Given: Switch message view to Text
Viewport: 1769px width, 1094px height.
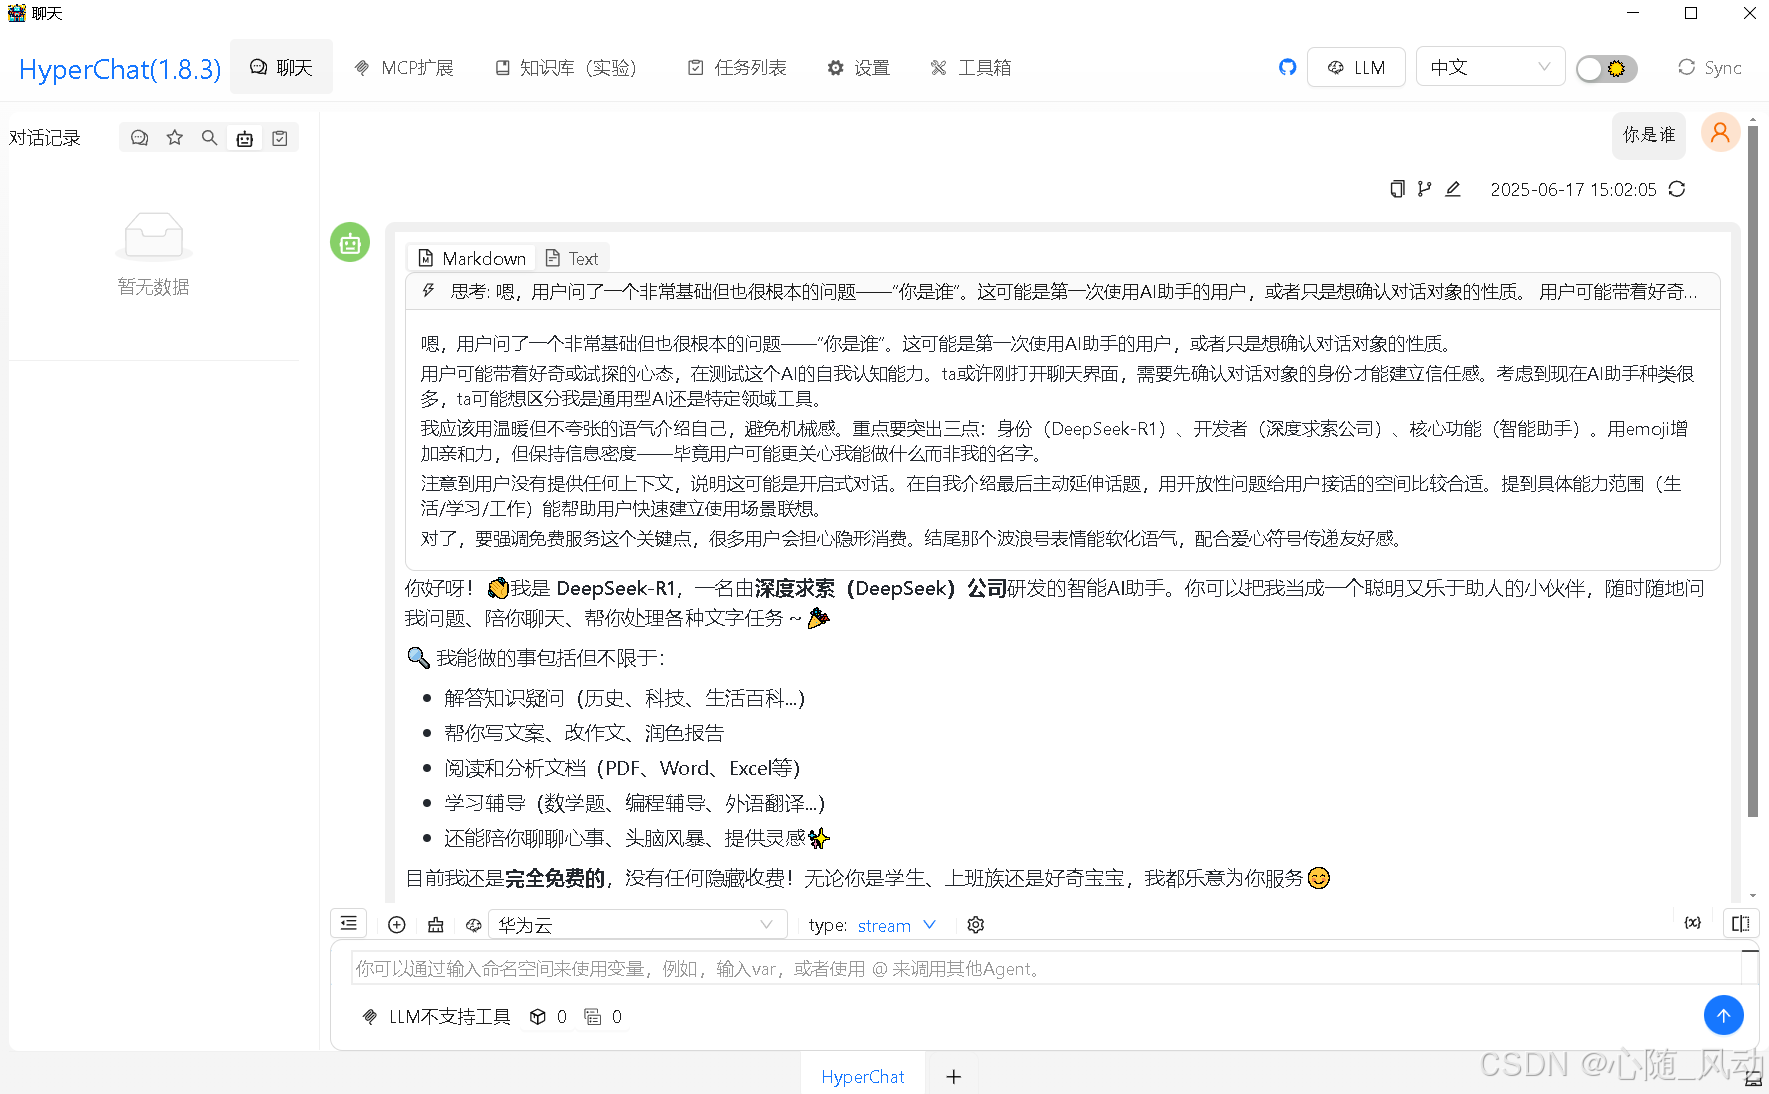Looking at the screenshot, I should click(x=572, y=258).
